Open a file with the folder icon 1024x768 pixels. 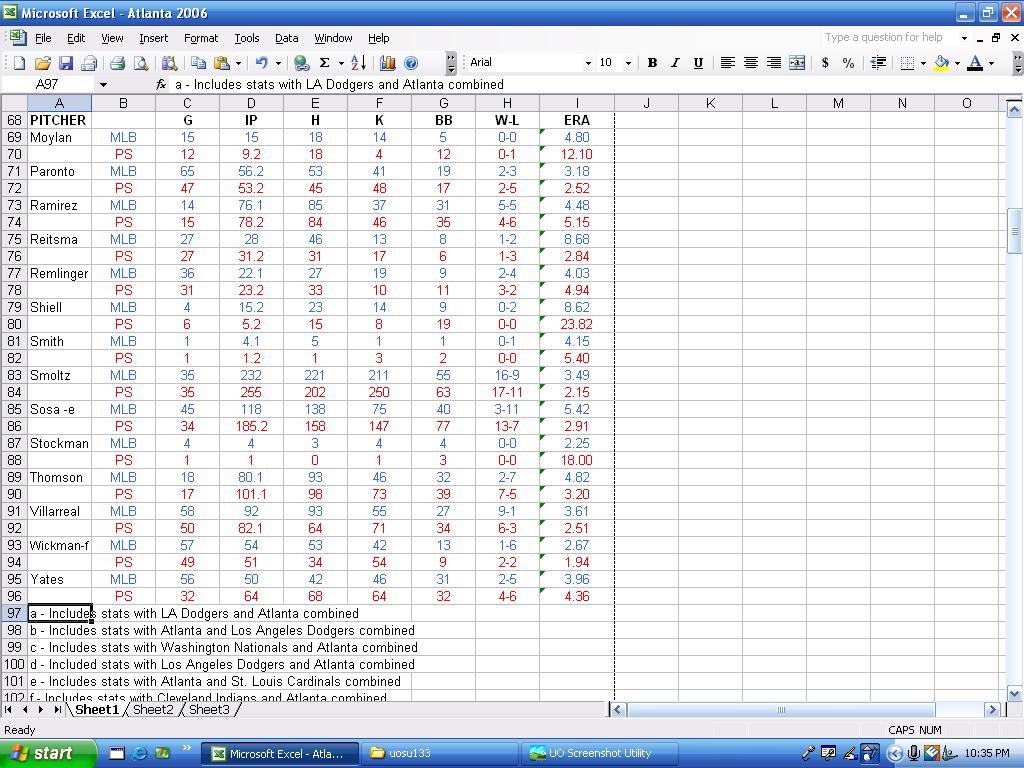(42, 63)
